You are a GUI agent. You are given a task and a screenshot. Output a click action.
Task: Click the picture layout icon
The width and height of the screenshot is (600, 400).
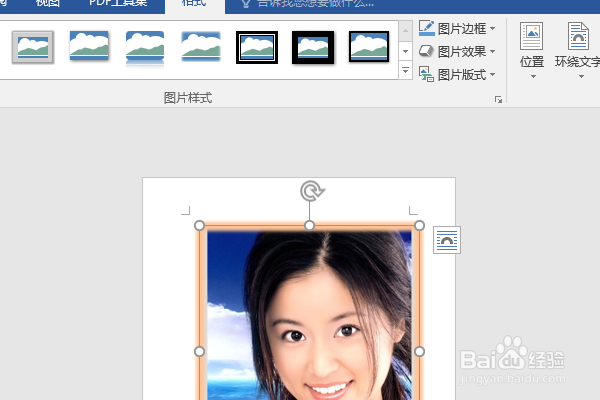click(426, 74)
